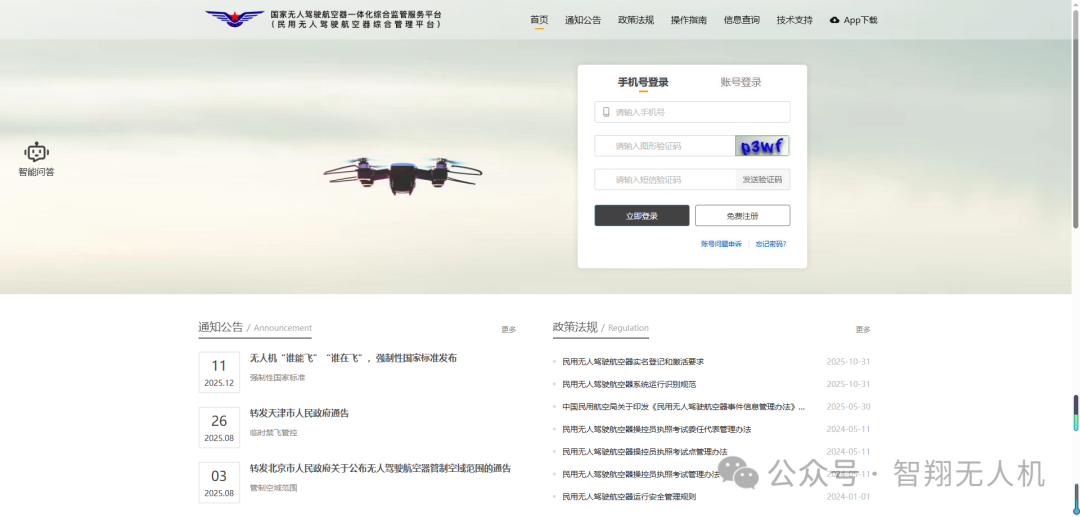Click the 忘记密码? link
1080x517 pixels.
[x=771, y=244]
